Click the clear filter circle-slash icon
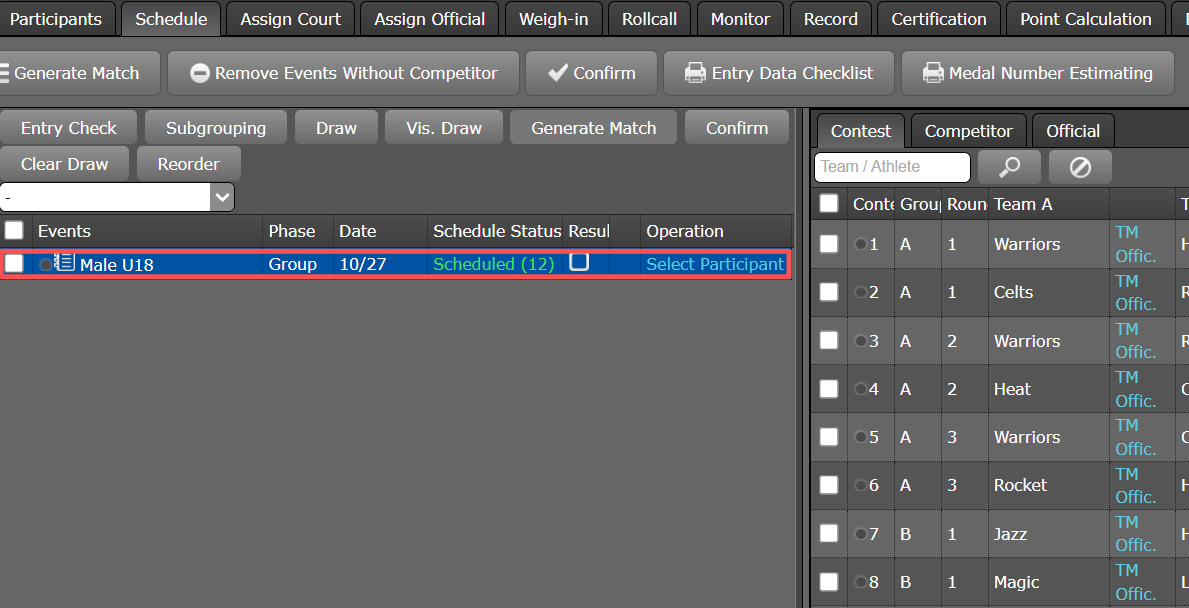The image size is (1189, 608). [1080, 167]
